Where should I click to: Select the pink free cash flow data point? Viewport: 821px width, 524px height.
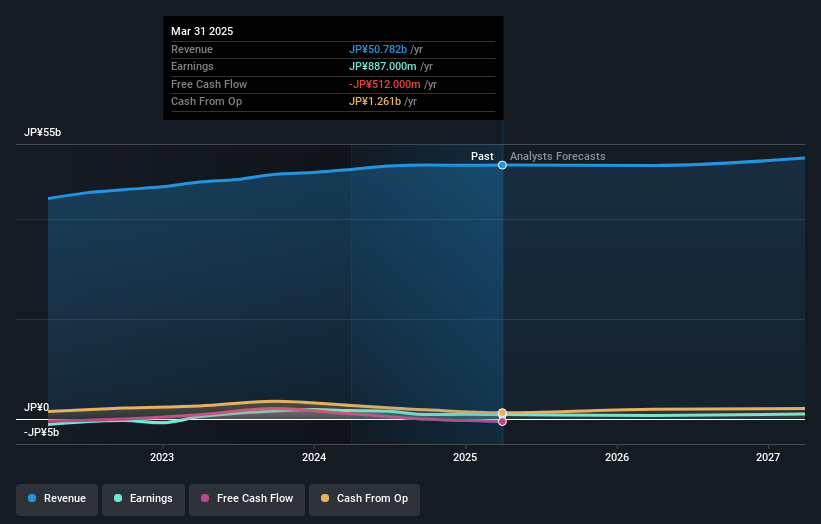coord(502,421)
